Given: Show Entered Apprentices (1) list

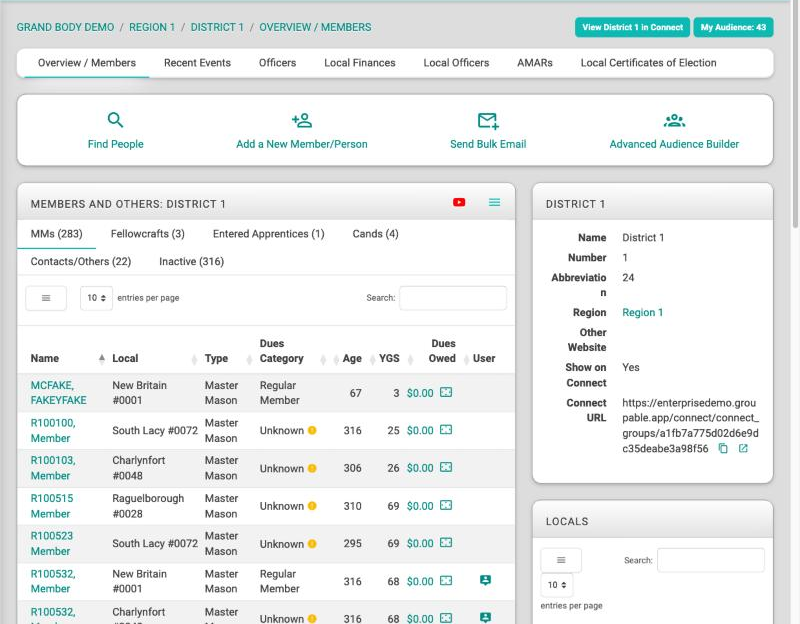Looking at the screenshot, I should click(268, 234).
